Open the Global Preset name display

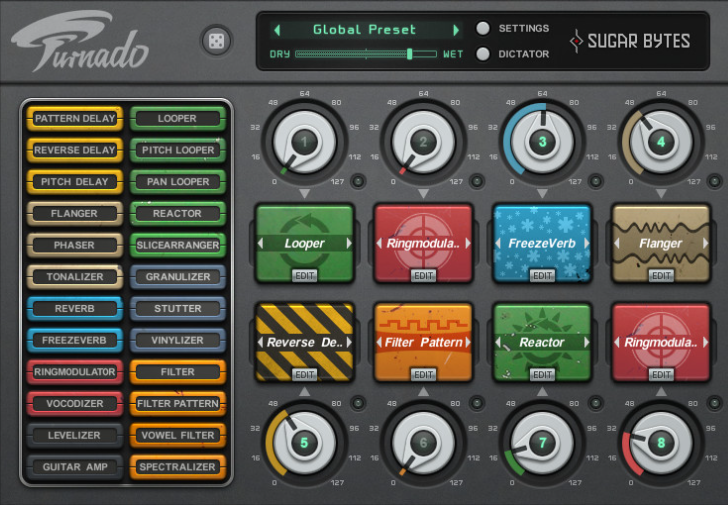[364, 30]
